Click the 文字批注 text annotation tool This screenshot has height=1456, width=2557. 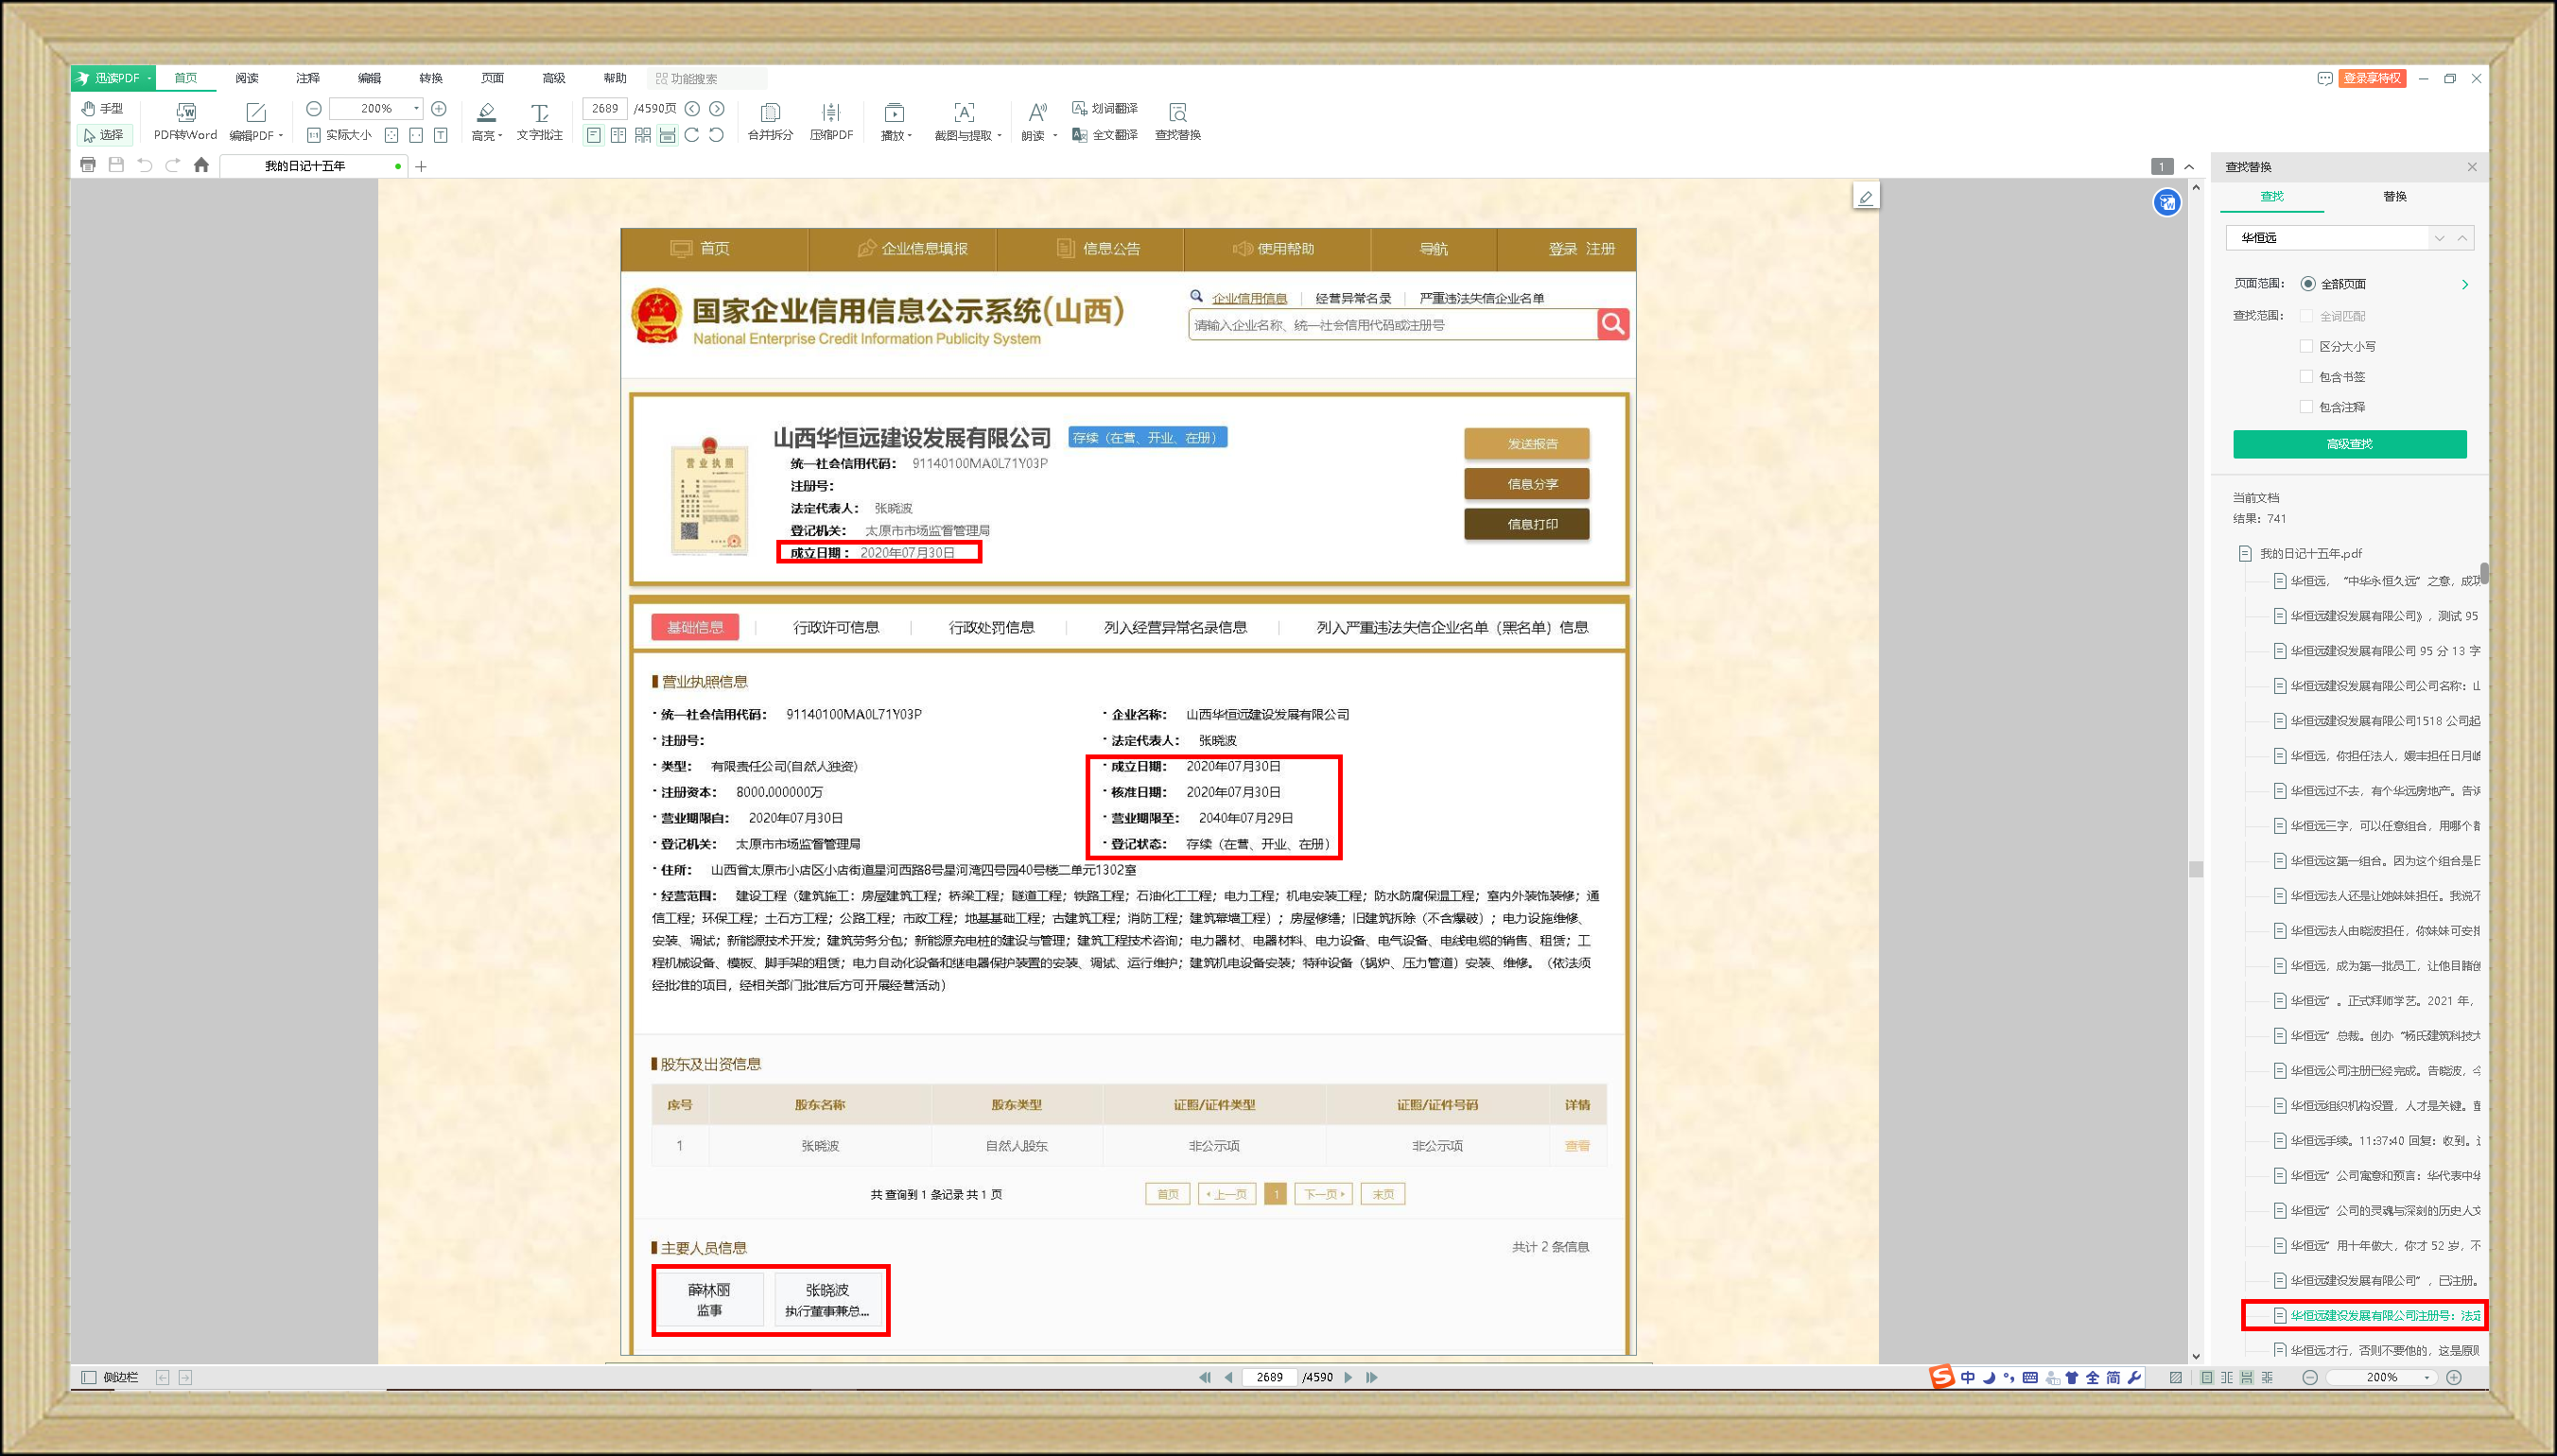point(539,113)
